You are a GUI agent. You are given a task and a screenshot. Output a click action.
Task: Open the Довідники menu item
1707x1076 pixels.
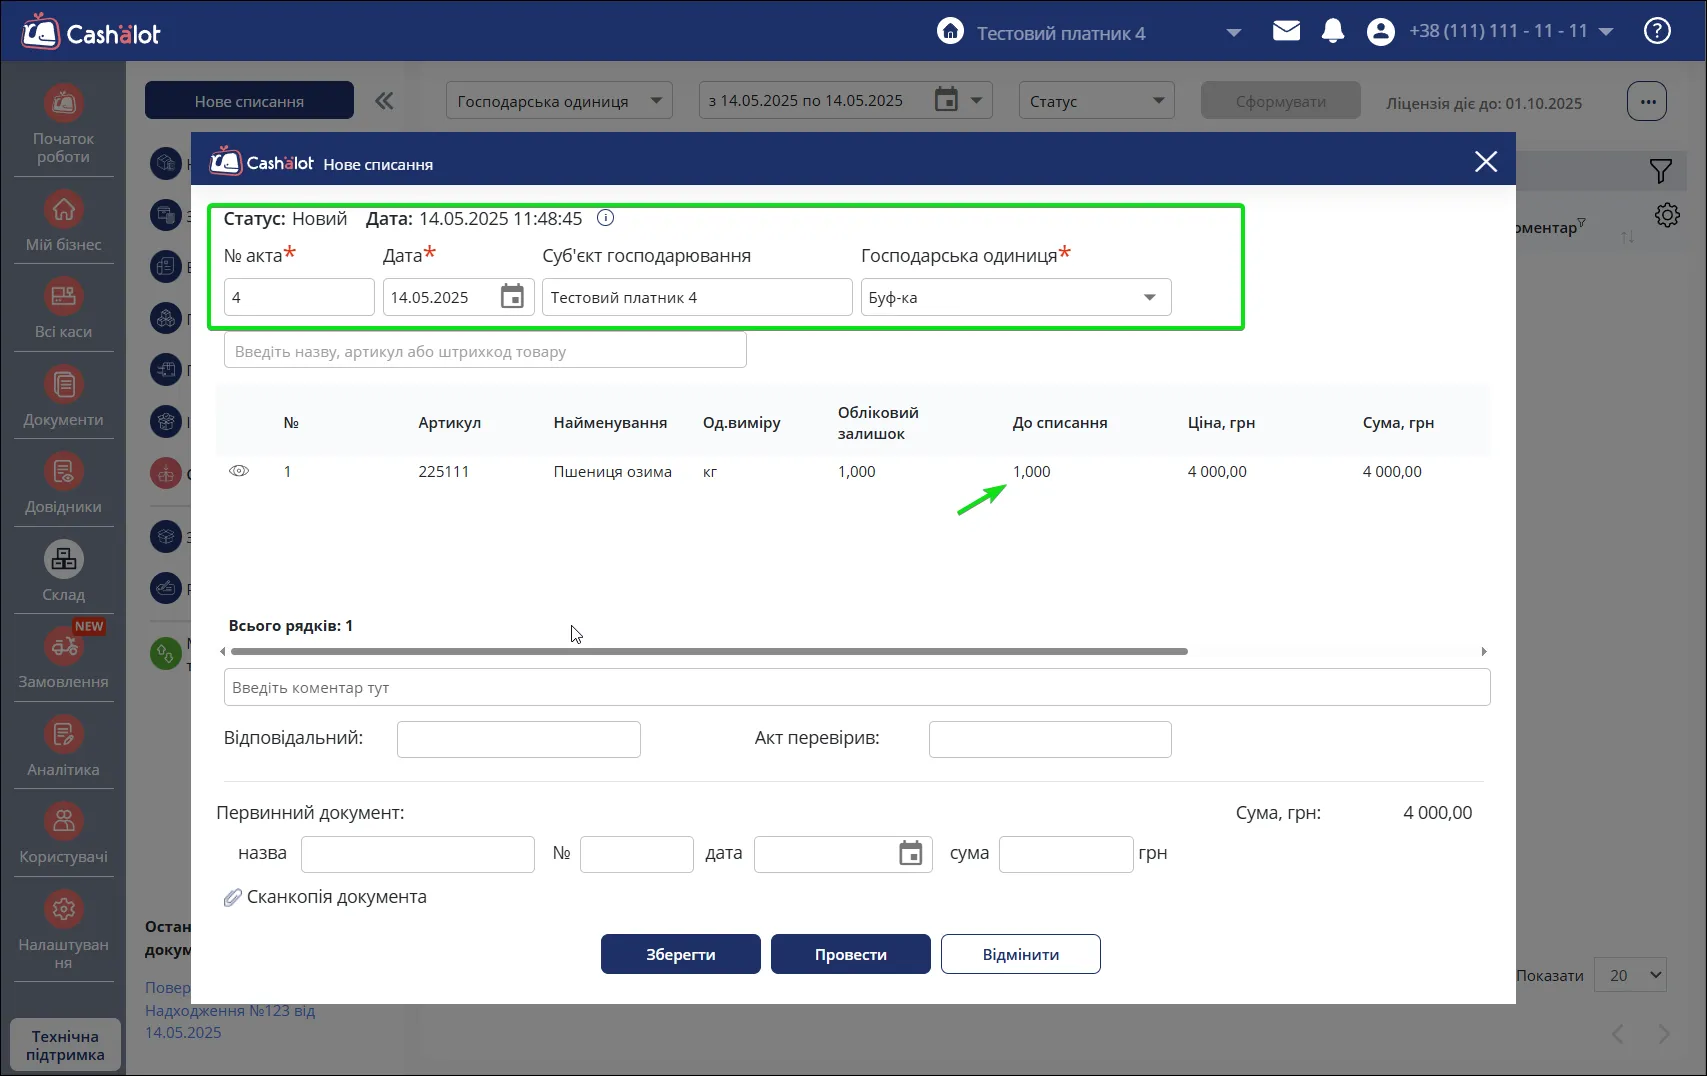pyautogui.click(x=64, y=485)
